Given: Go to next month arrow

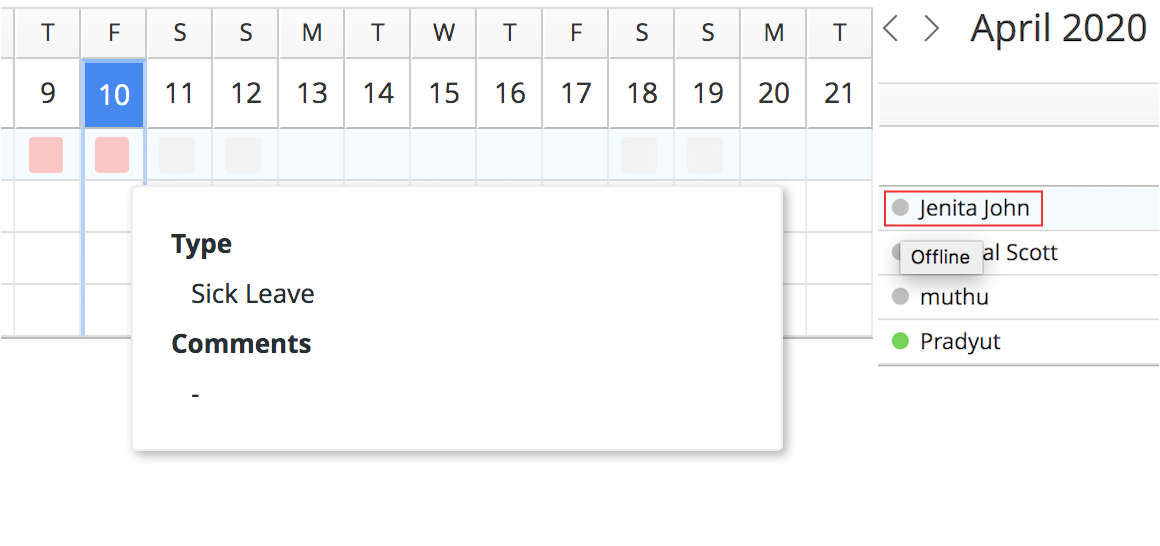Looking at the screenshot, I should [931, 29].
